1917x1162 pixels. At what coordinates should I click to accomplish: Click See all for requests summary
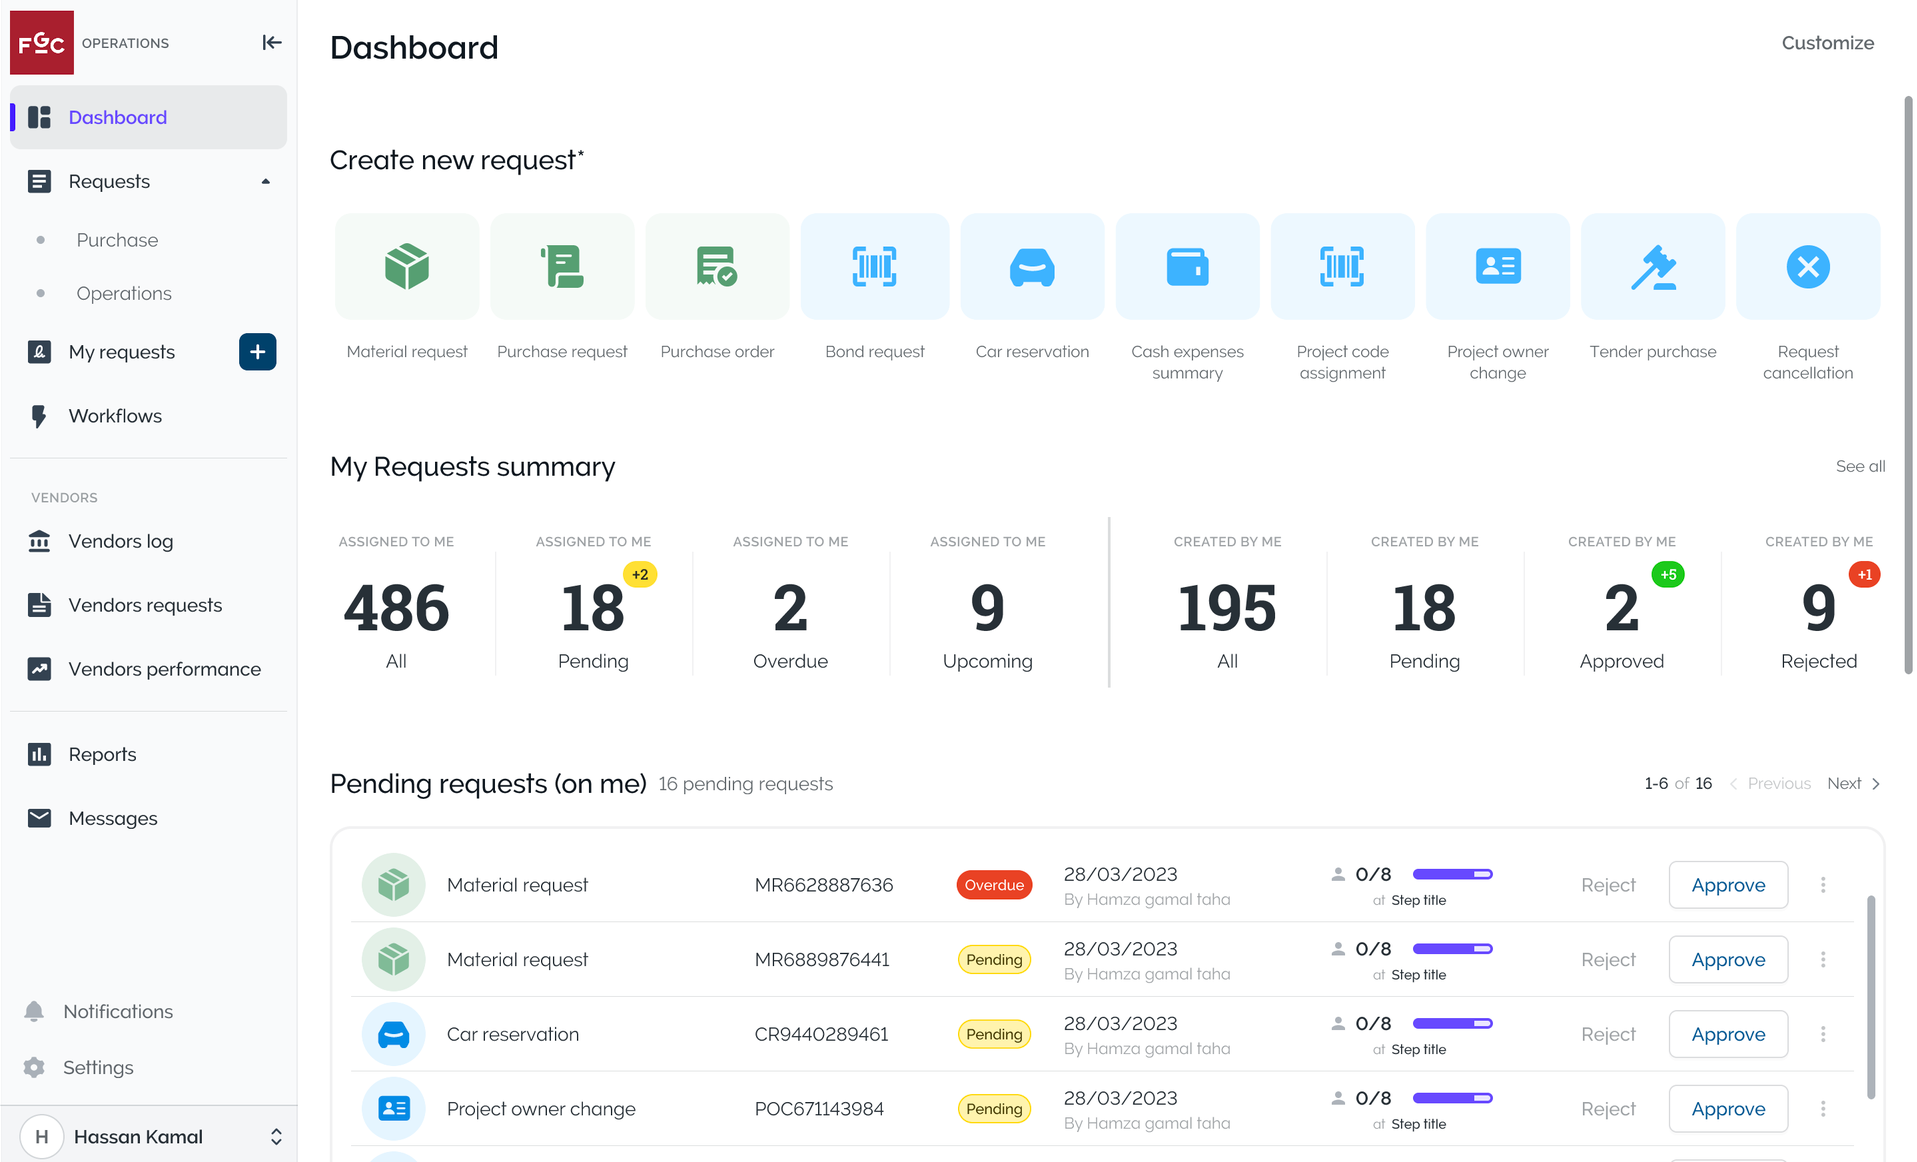[1859, 466]
